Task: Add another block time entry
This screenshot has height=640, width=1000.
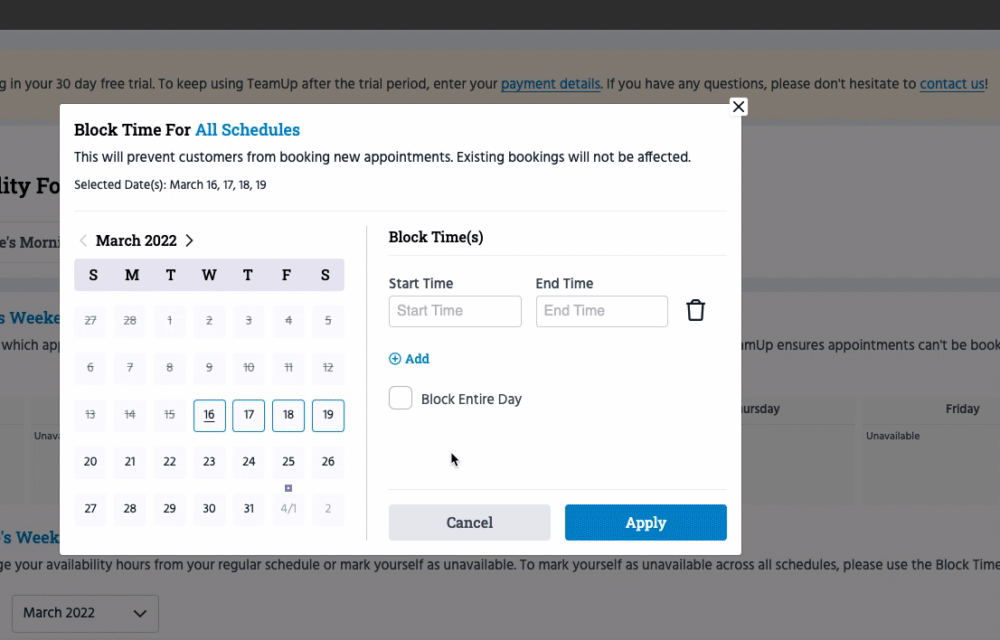Action: pyautogui.click(x=409, y=359)
